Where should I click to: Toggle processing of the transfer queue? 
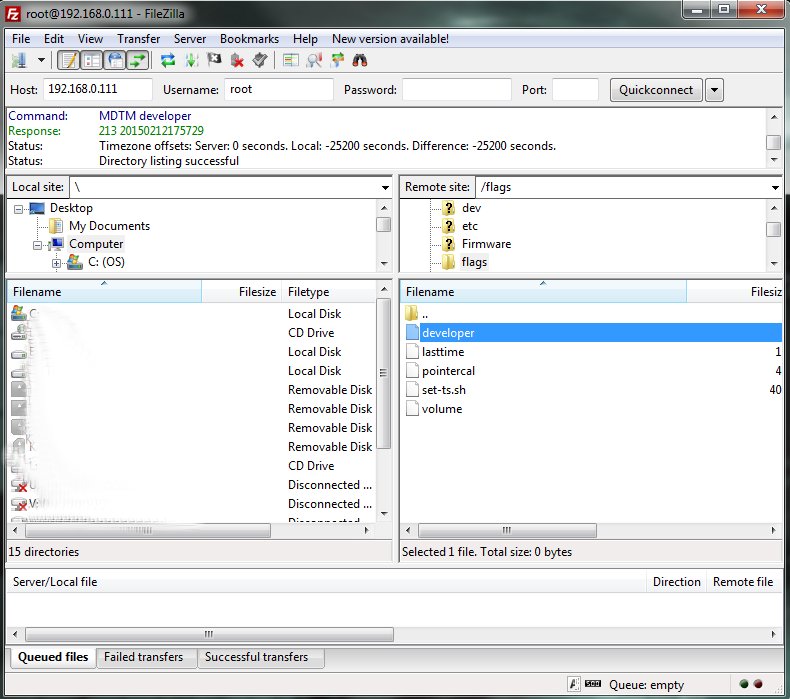(x=191, y=60)
